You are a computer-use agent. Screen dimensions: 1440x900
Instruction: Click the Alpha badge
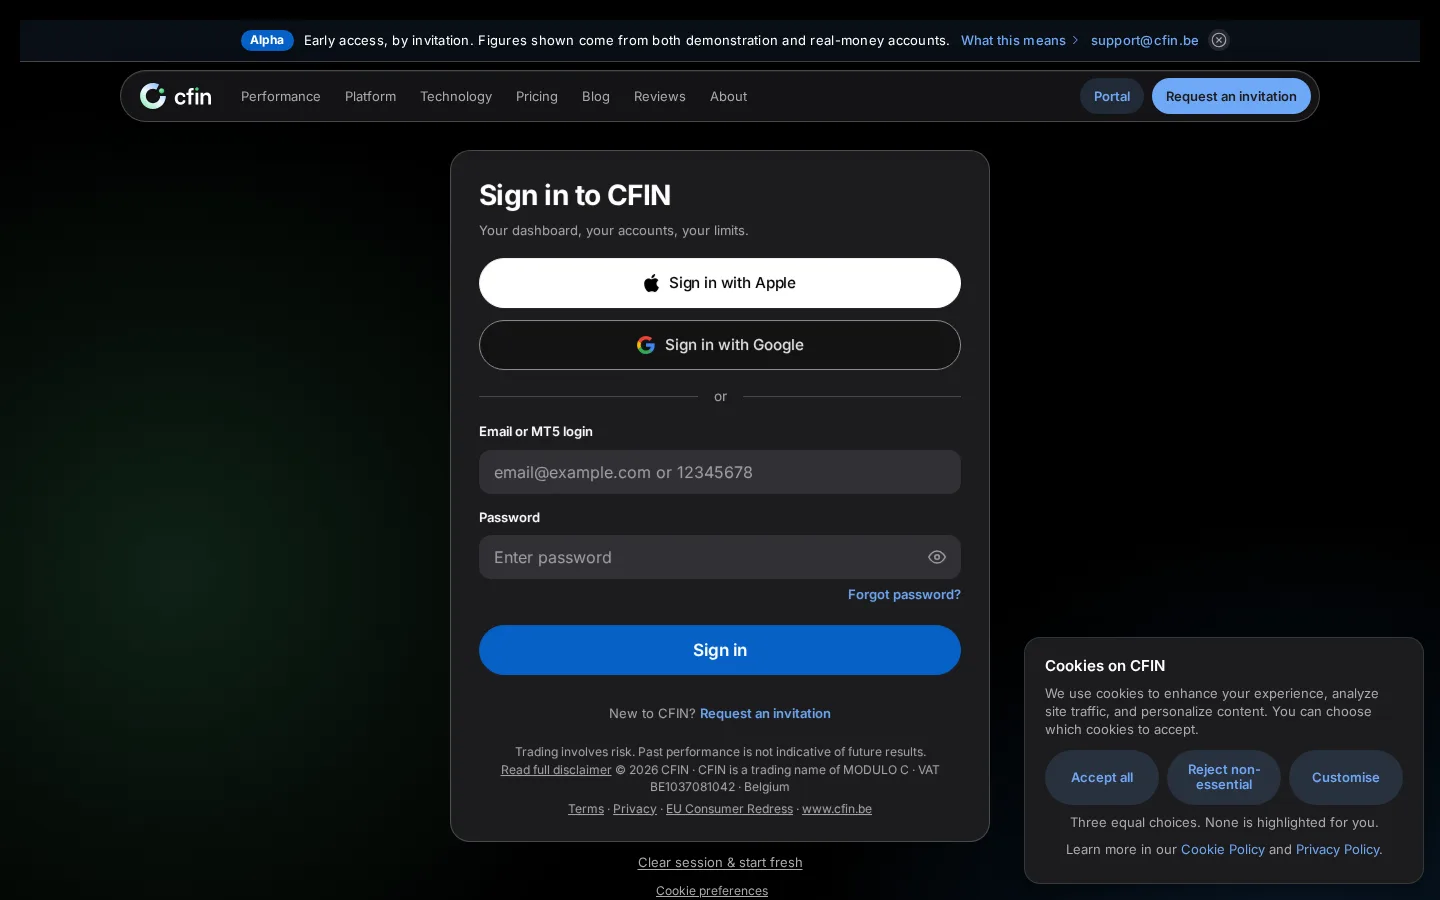[267, 40]
